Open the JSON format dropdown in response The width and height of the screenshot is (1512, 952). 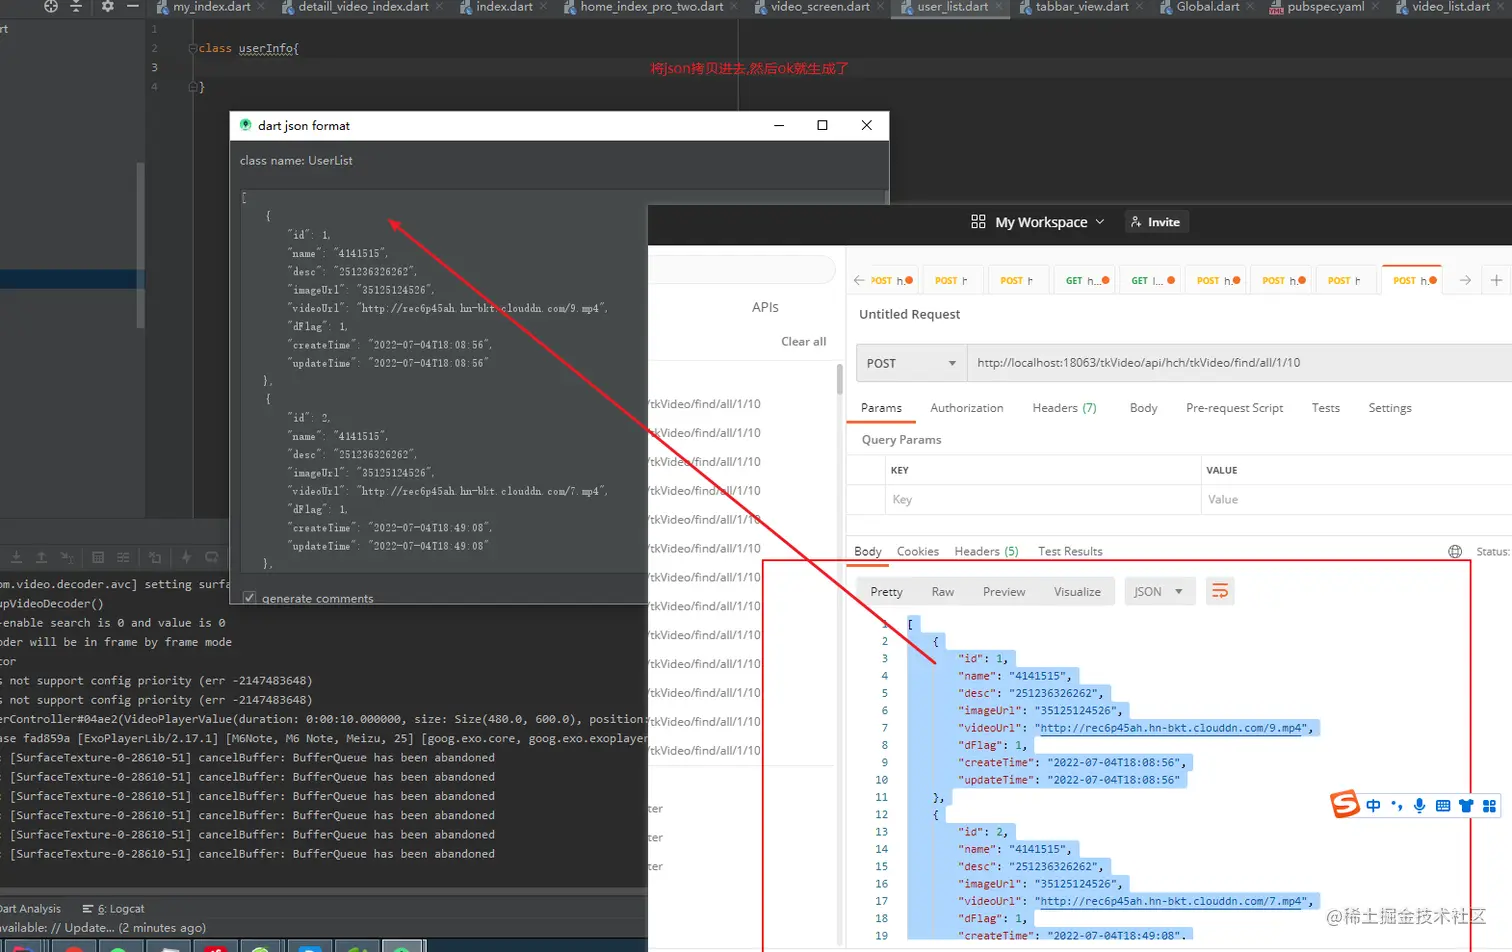(1159, 591)
